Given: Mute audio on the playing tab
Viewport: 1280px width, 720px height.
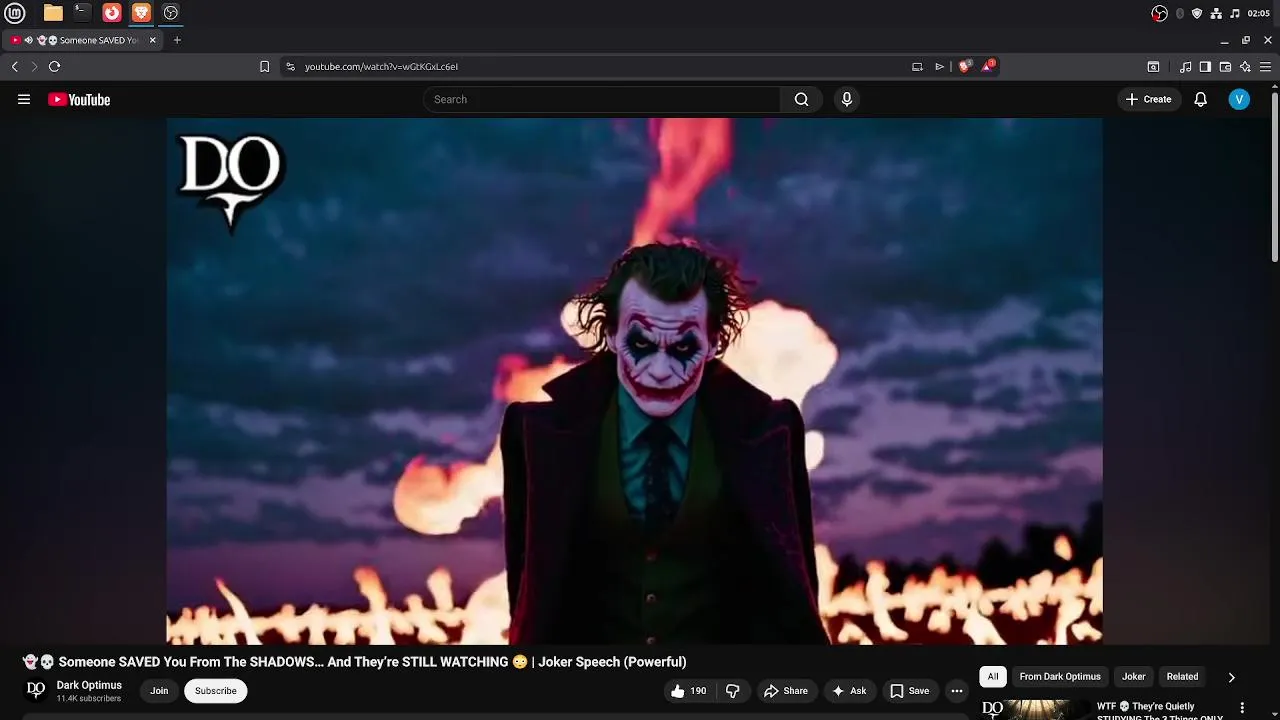Looking at the screenshot, I should click(x=28, y=40).
